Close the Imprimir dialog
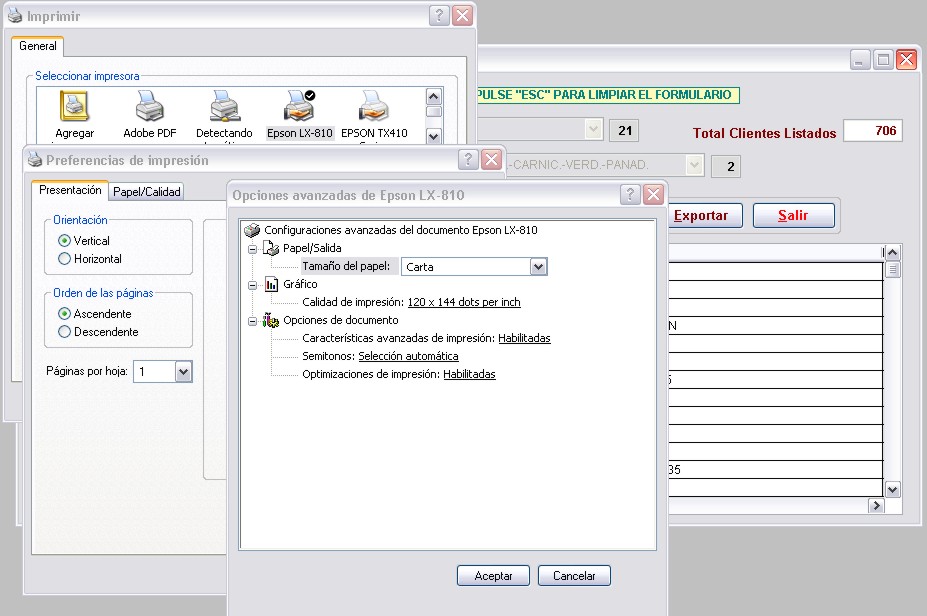Viewport: 927px width, 616px height. [x=462, y=15]
